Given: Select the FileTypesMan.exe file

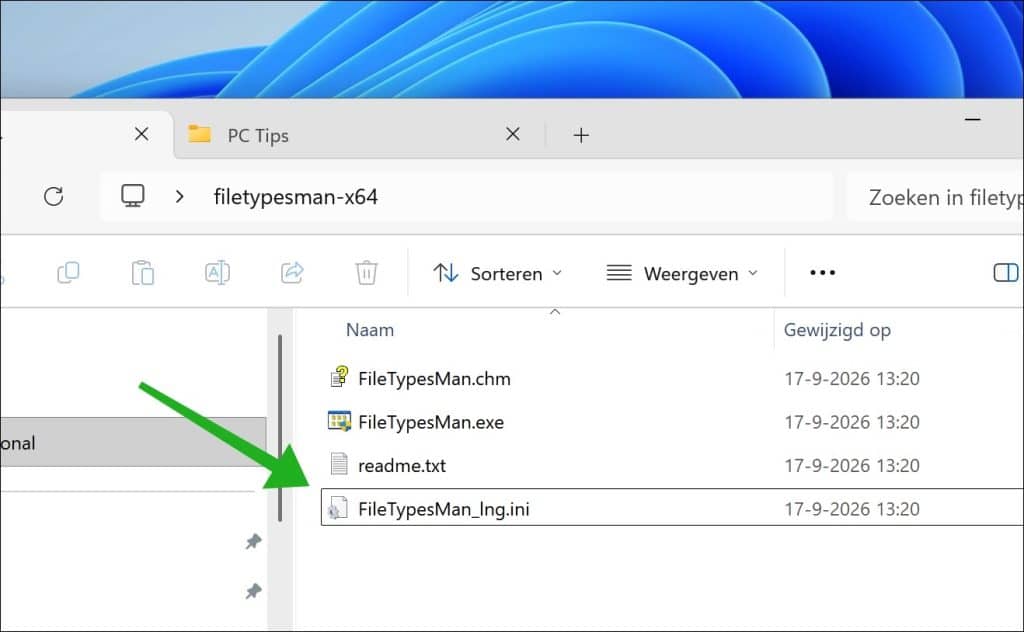Looking at the screenshot, I should 431,422.
